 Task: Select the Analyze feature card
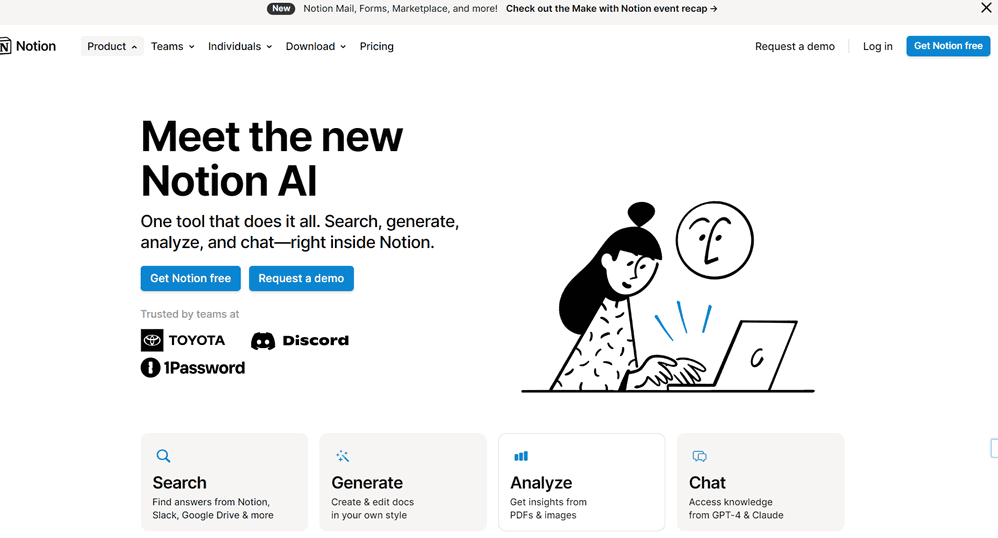coord(582,482)
